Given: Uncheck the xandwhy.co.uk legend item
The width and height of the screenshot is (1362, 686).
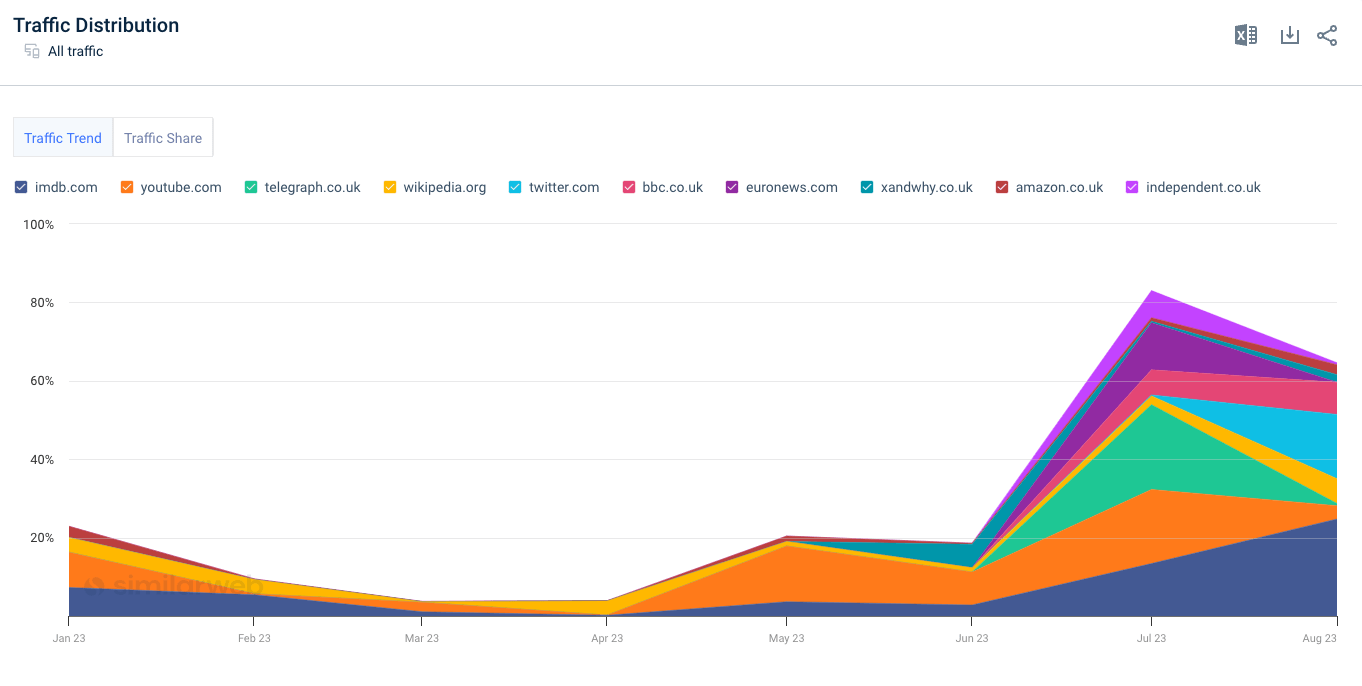Looking at the screenshot, I should [x=866, y=186].
